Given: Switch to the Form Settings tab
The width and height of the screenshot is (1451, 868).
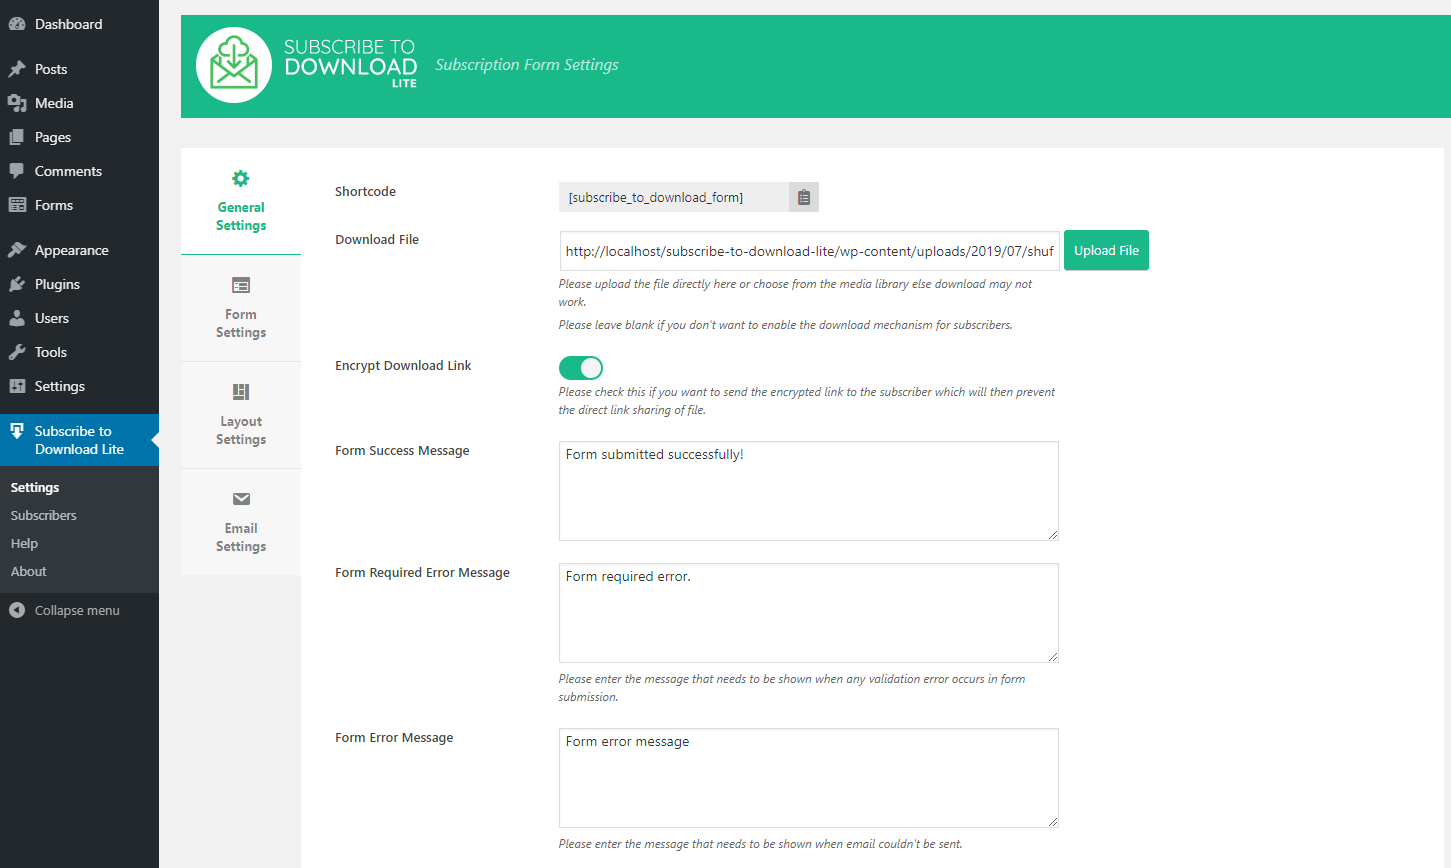Looking at the screenshot, I should tap(241, 308).
